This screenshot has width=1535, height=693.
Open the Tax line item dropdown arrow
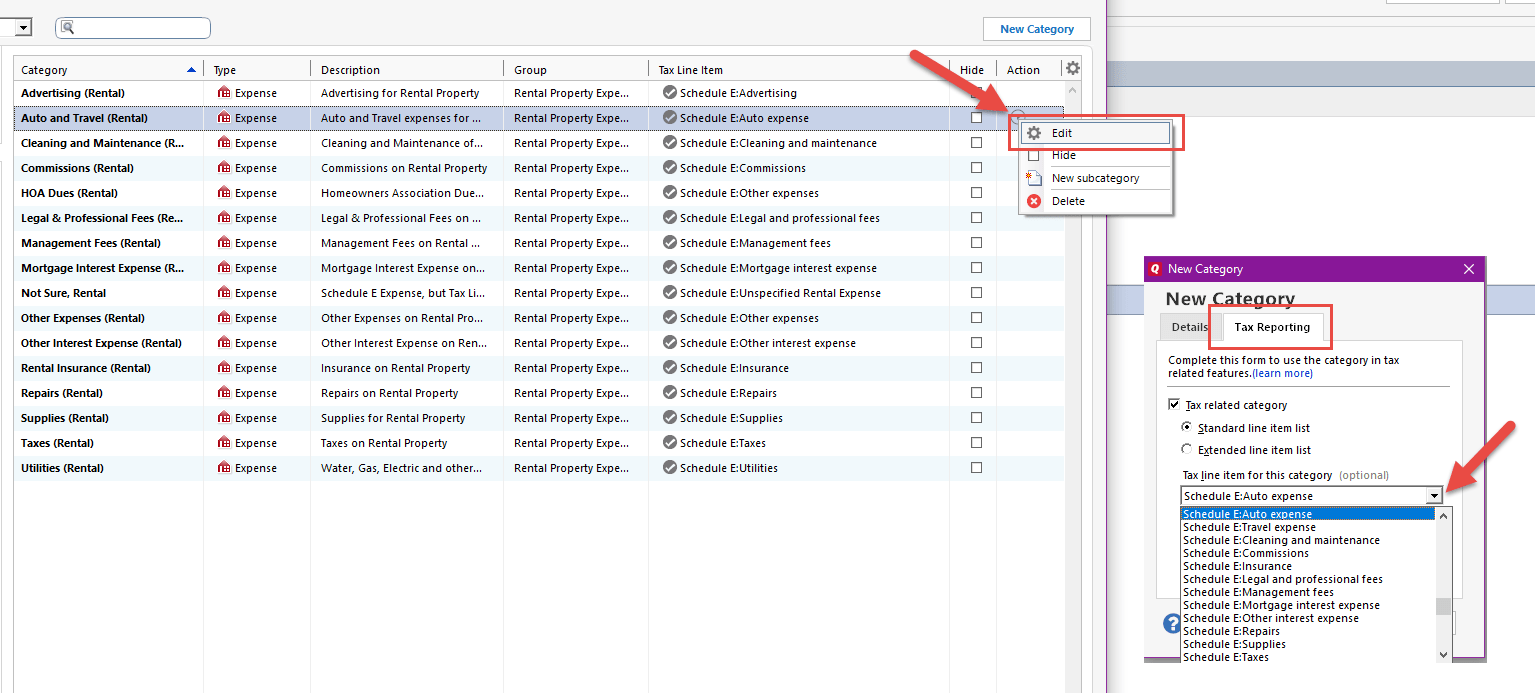pos(1434,496)
